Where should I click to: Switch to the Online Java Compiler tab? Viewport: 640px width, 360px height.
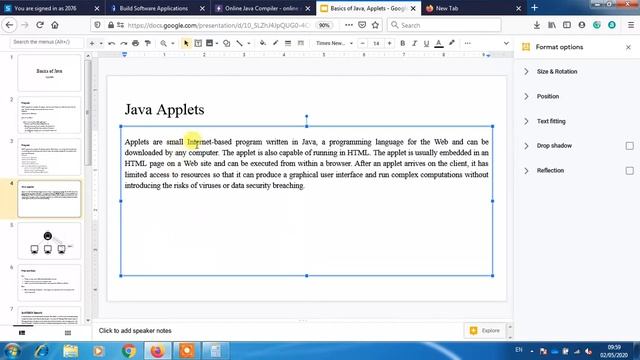pos(262,8)
